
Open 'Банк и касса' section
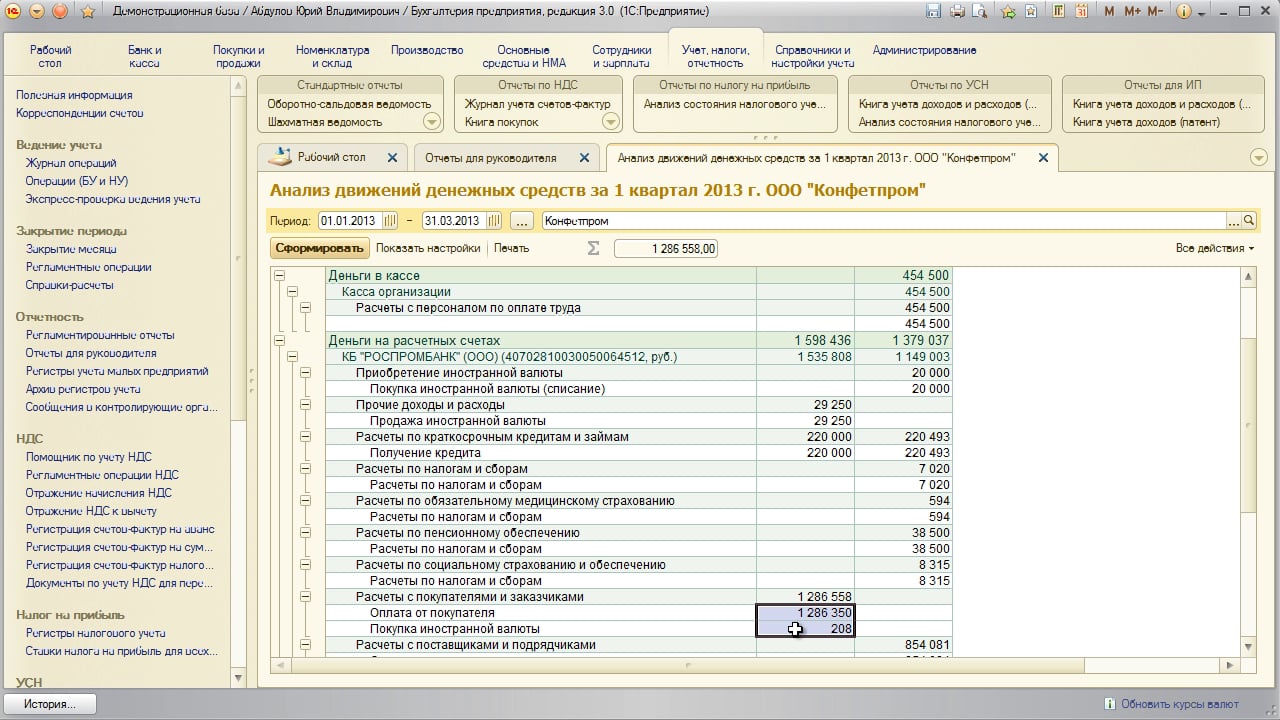pos(144,56)
